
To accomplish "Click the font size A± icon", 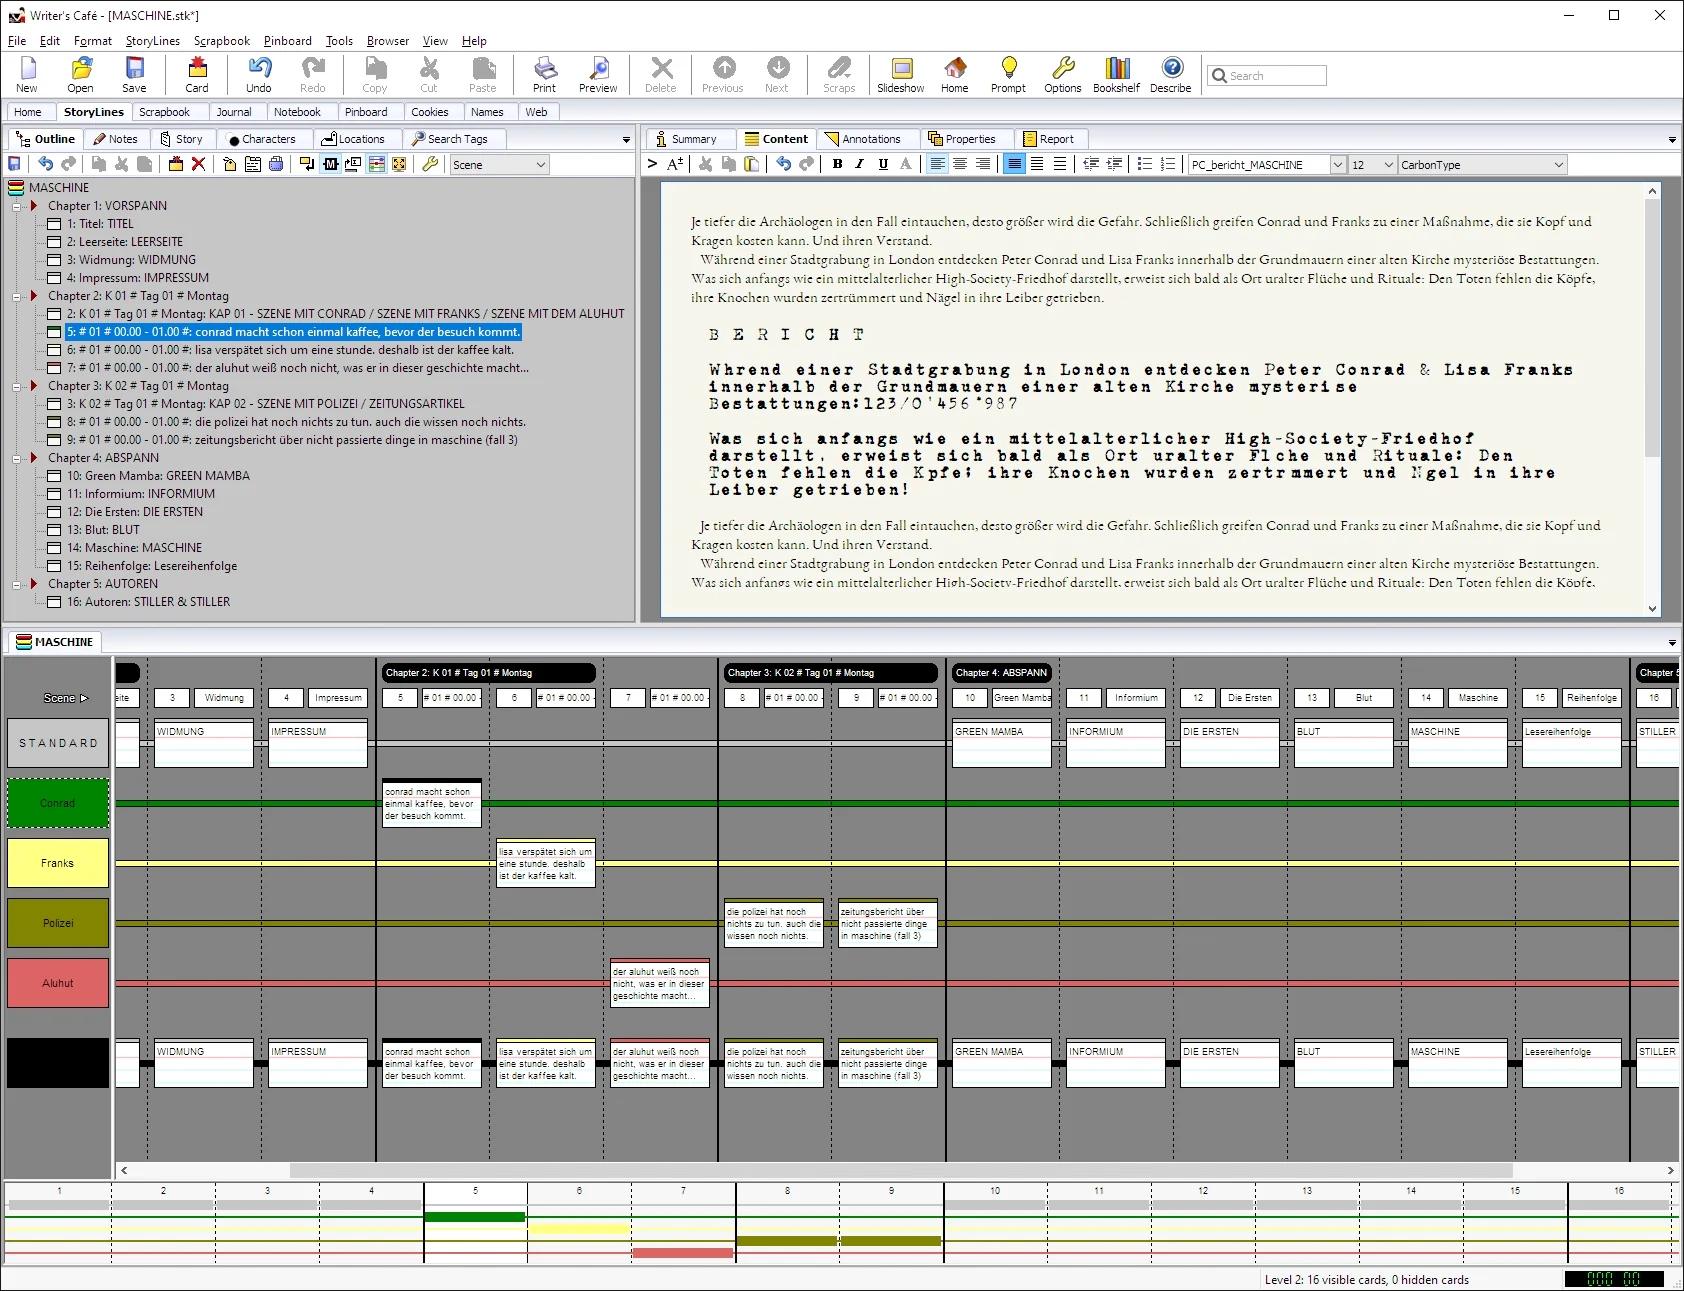I will (675, 164).
